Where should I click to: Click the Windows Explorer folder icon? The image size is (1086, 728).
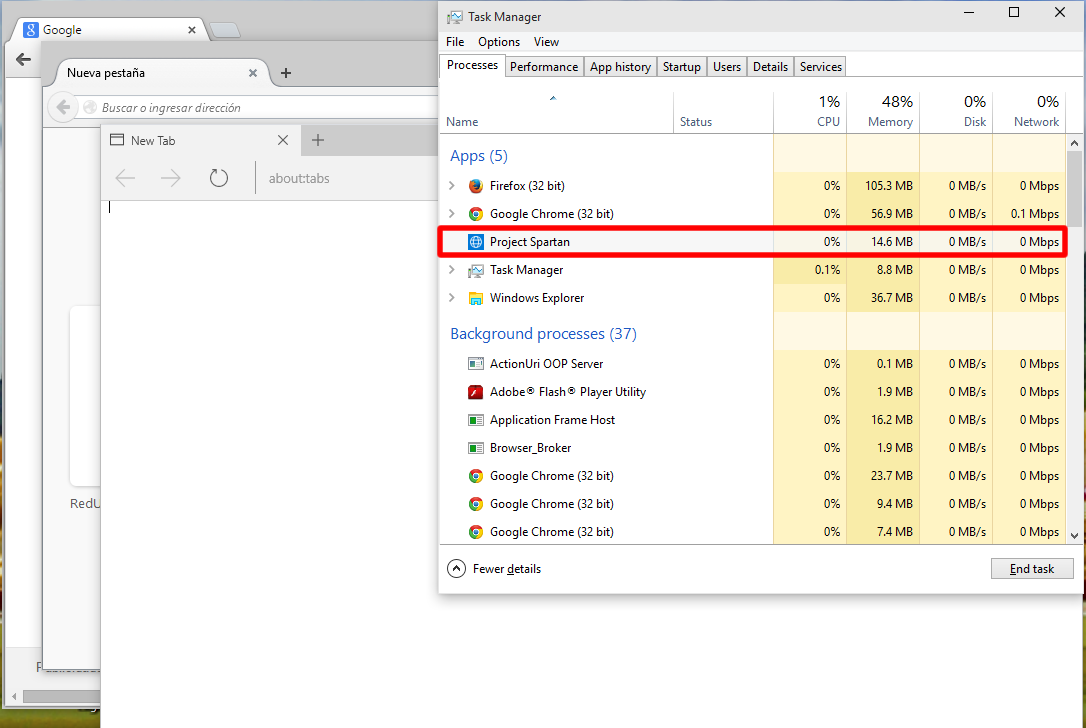pyautogui.click(x=475, y=298)
